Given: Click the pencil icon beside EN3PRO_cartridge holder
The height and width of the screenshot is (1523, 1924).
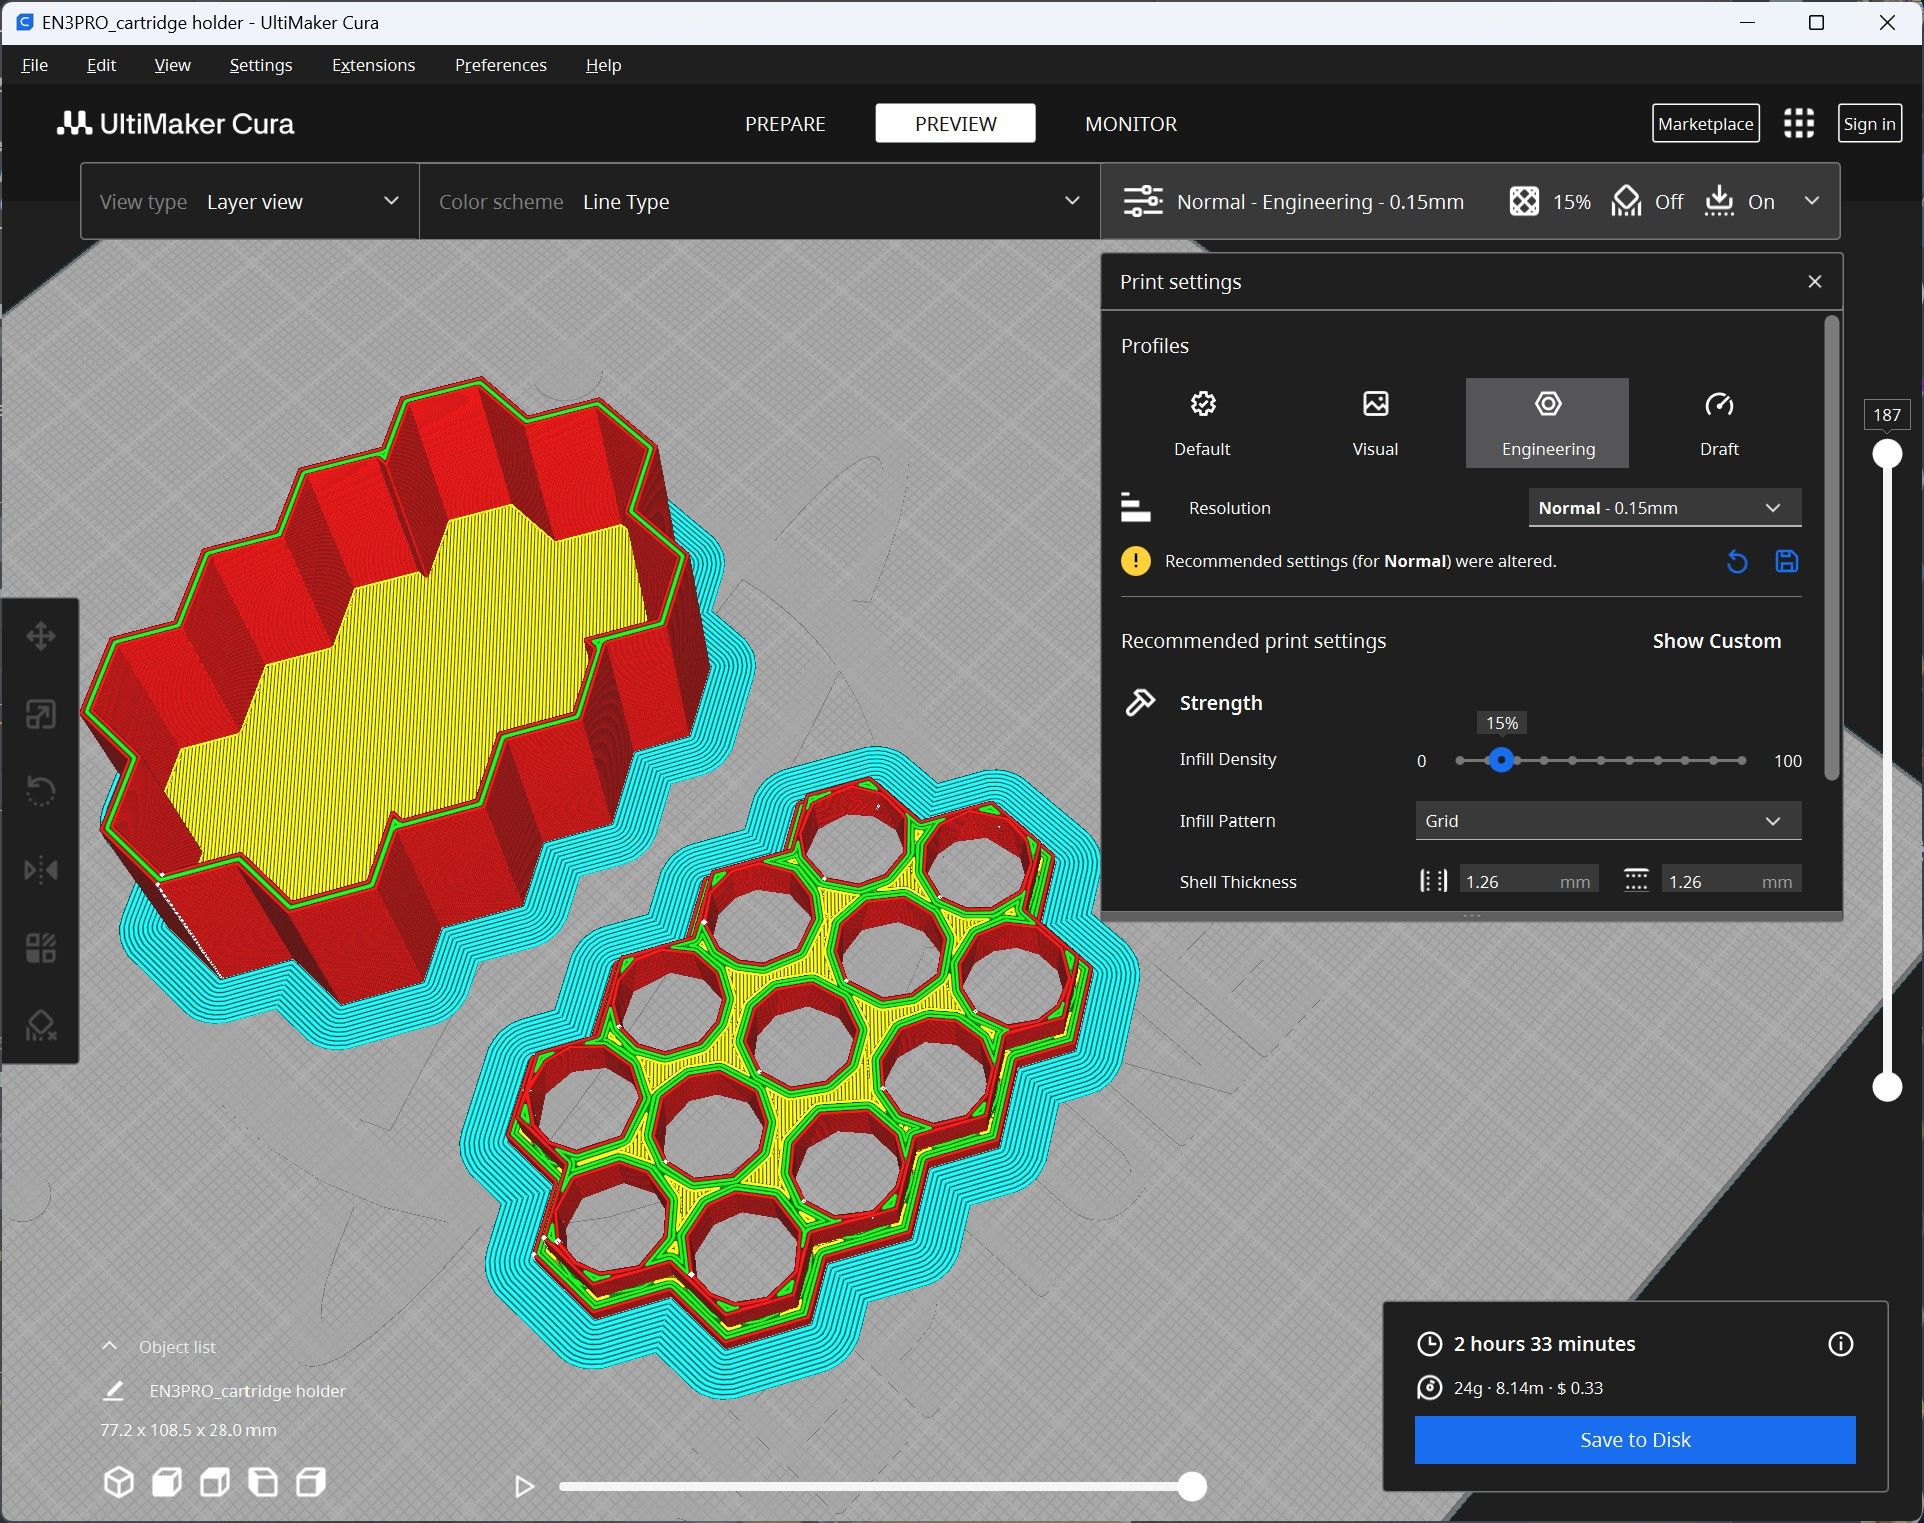Looking at the screenshot, I should (114, 1391).
